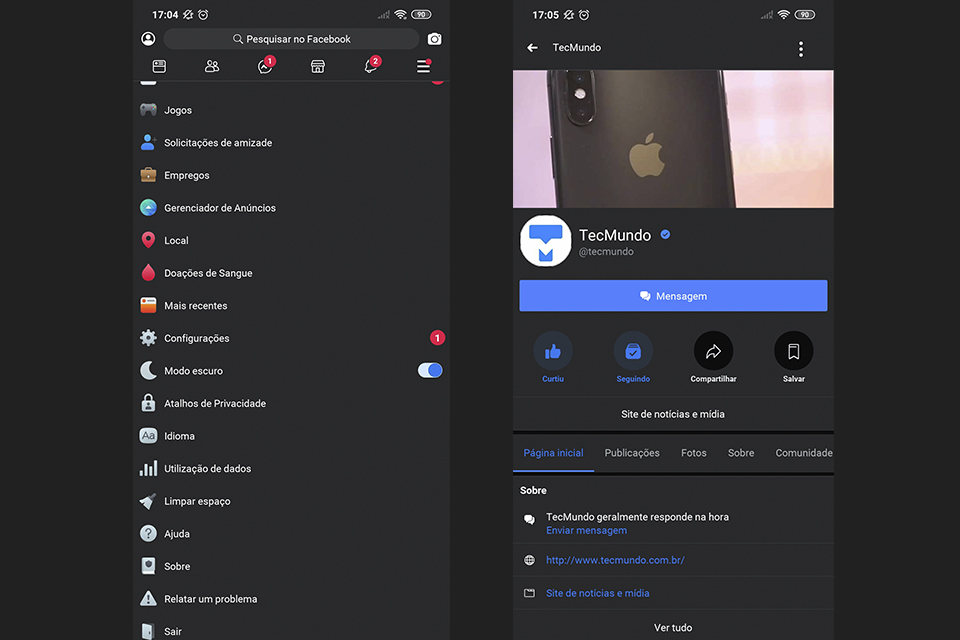Click the category folder icon beside Site de notícias

pos(530,593)
